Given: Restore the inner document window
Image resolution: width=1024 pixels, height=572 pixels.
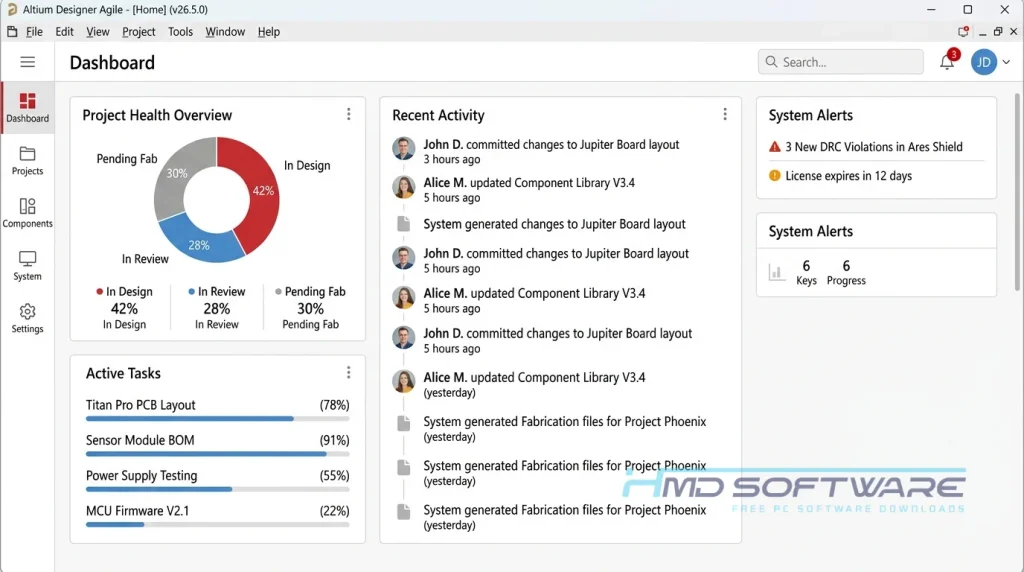Looking at the screenshot, I should coord(998,31).
